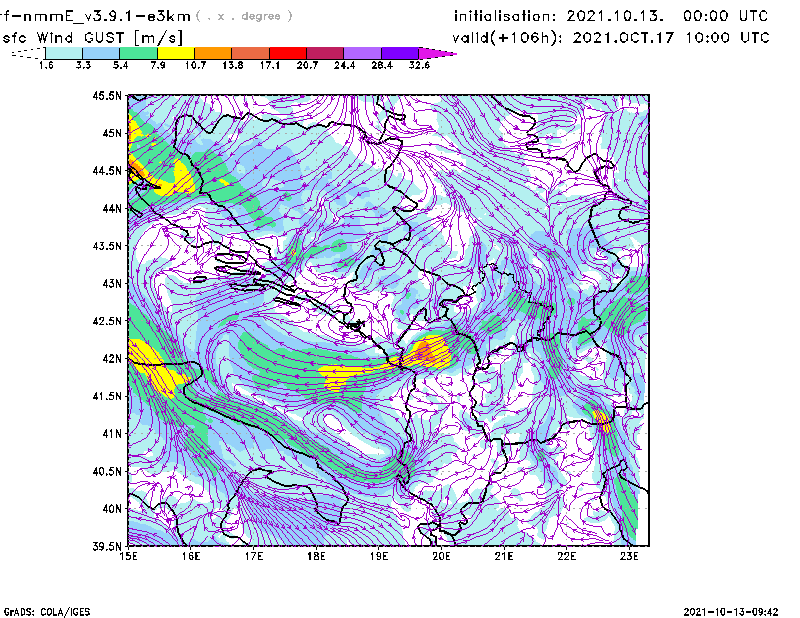Viewport: 800px width, 618px height.
Task: Click the 'valid(+106h): 2021.OCT.17 10:00 UTC' text
Action: 611,38
